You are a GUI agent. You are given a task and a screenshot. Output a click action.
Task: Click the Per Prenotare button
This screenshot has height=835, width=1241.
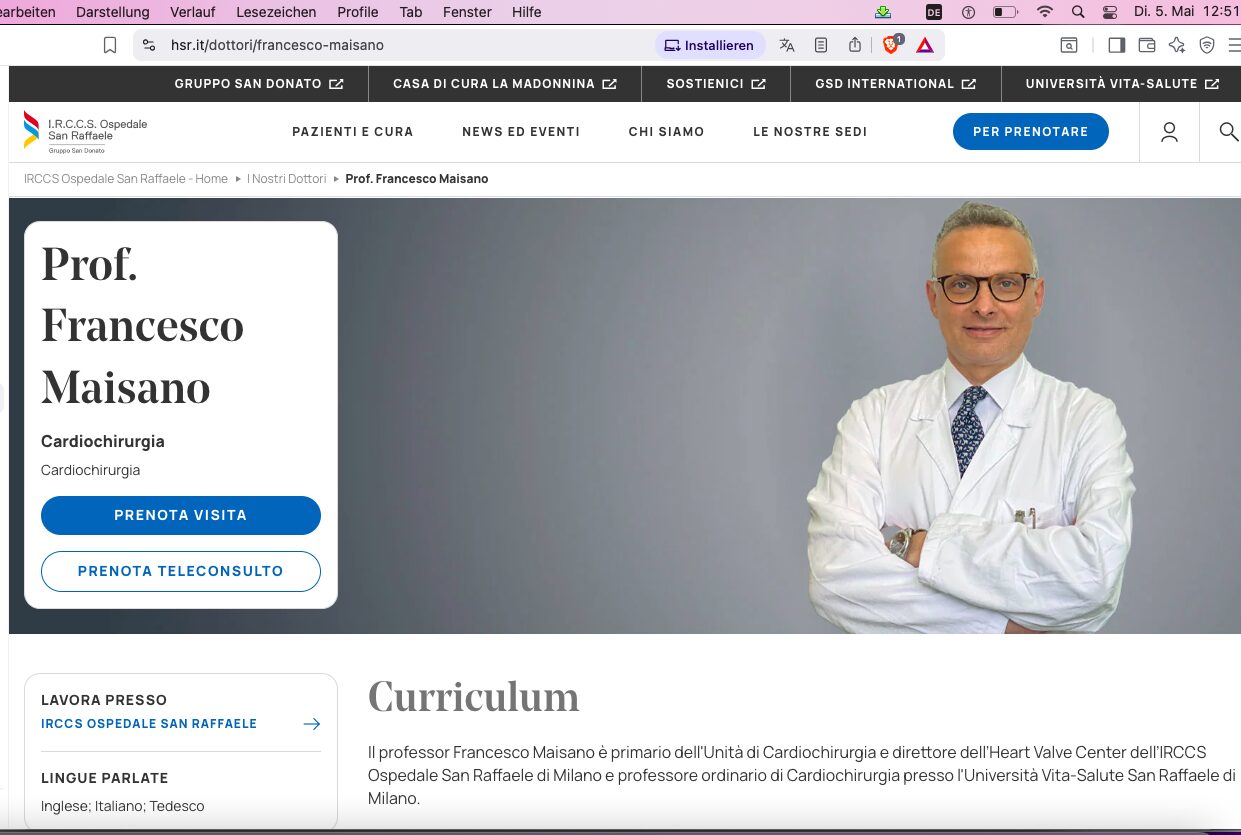coord(1030,132)
